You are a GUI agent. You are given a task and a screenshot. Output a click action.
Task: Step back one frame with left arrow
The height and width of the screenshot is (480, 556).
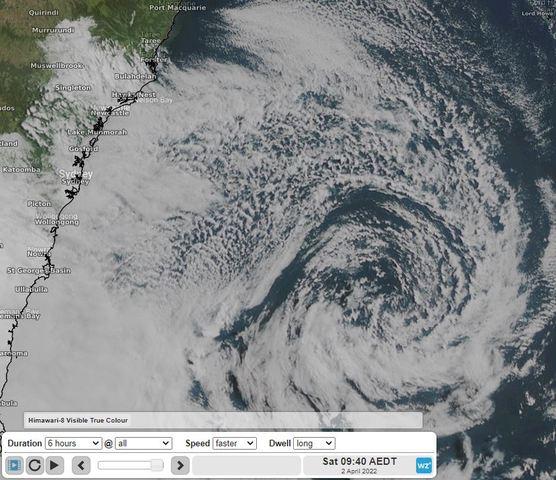tap(81, 465)
